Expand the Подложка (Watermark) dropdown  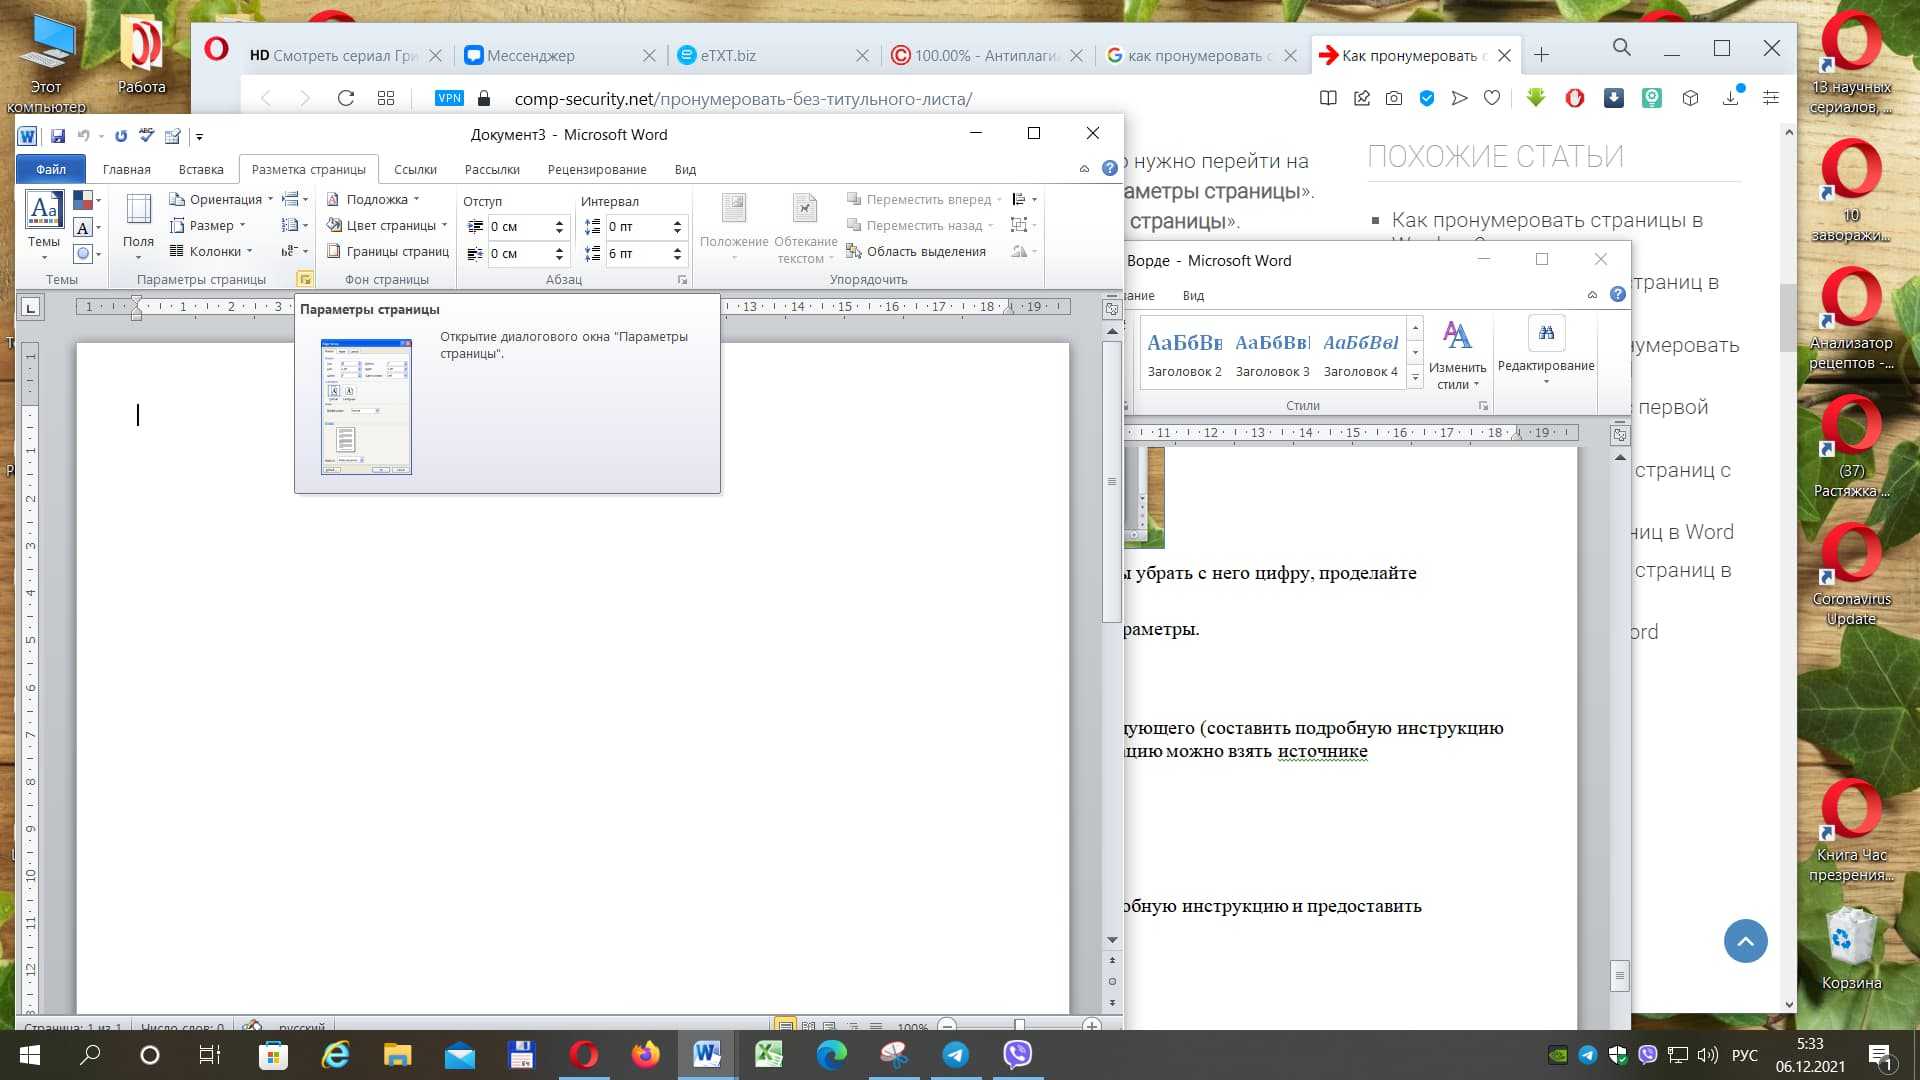[373, 199]
